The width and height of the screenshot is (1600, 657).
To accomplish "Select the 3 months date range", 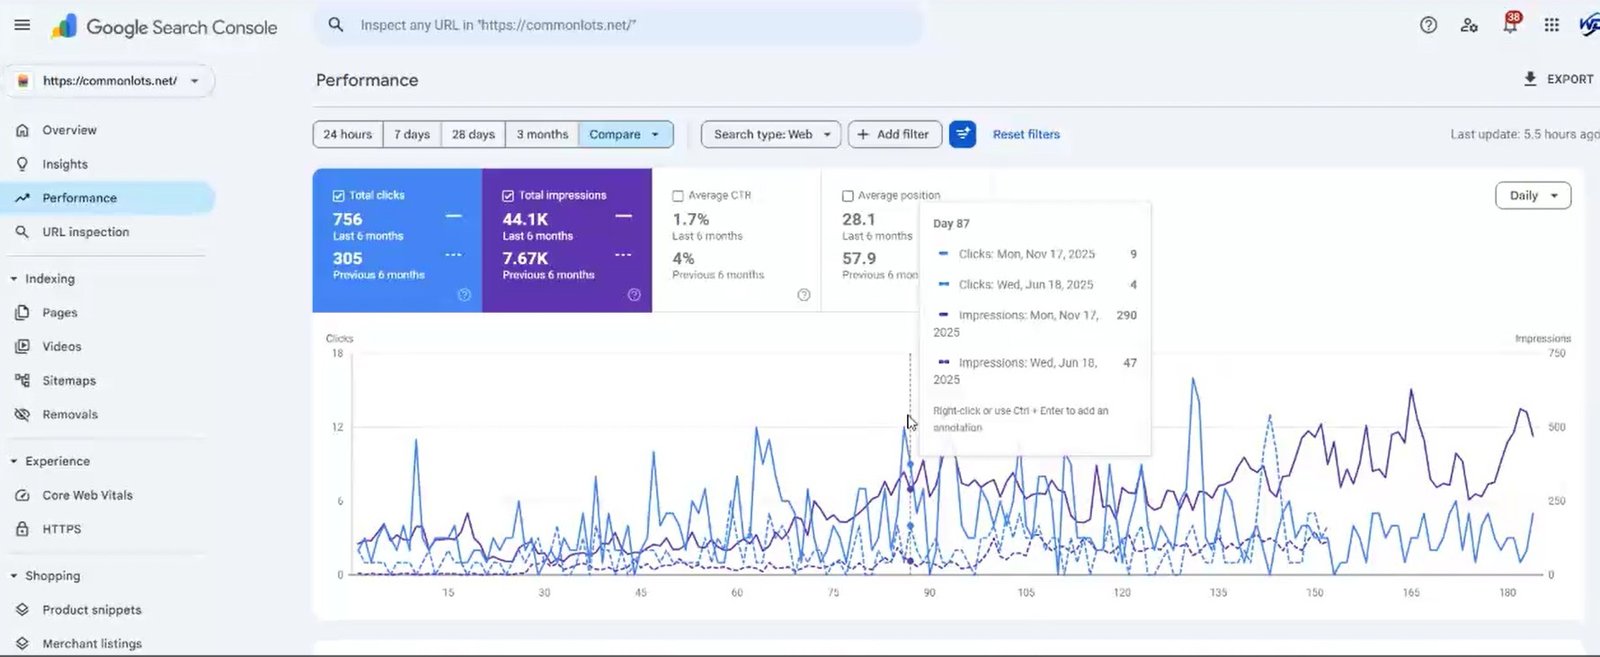I will 542,134.
